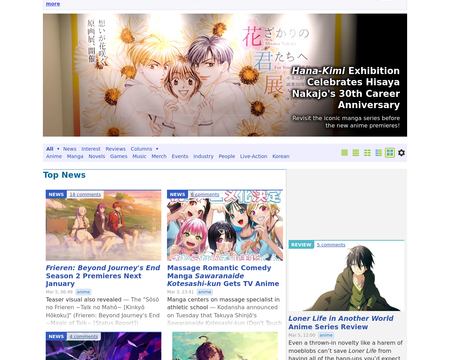The width and height of the screenshot is (450, 360).
Task: Click Loner Life review summary text
Action: [346, 350]
